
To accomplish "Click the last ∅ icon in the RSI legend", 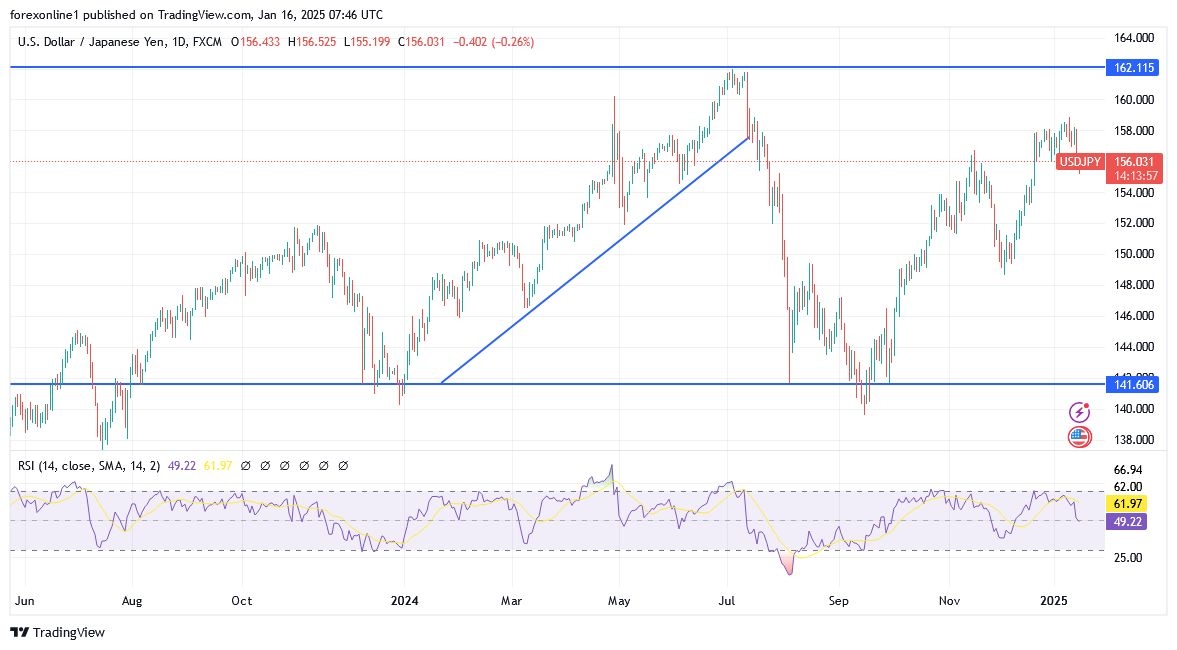I will click(343, 465).
